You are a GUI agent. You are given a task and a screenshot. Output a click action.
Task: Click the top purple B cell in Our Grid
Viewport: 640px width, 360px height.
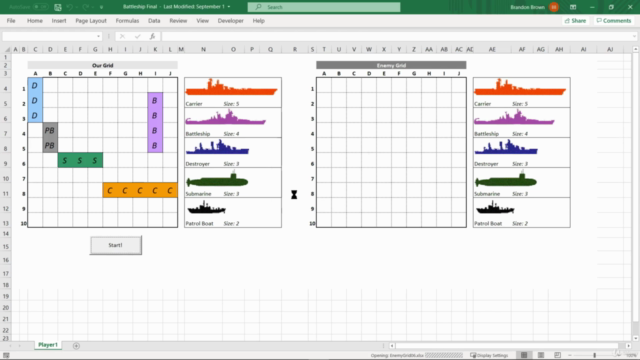[x=155, y=100]
